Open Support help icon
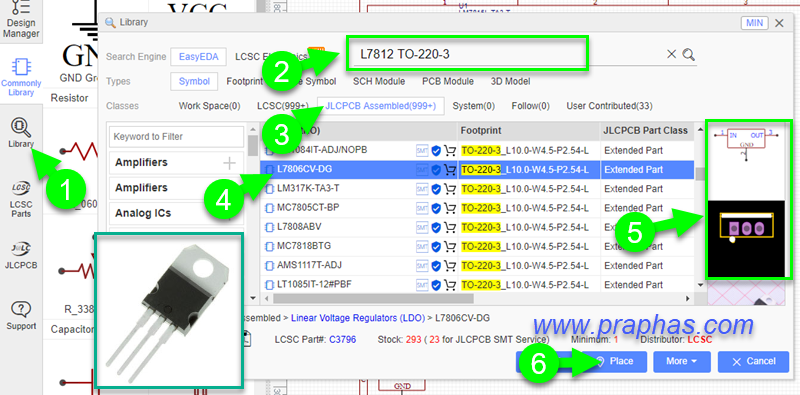This screenshot has width=800, height=395. point(21,316)
